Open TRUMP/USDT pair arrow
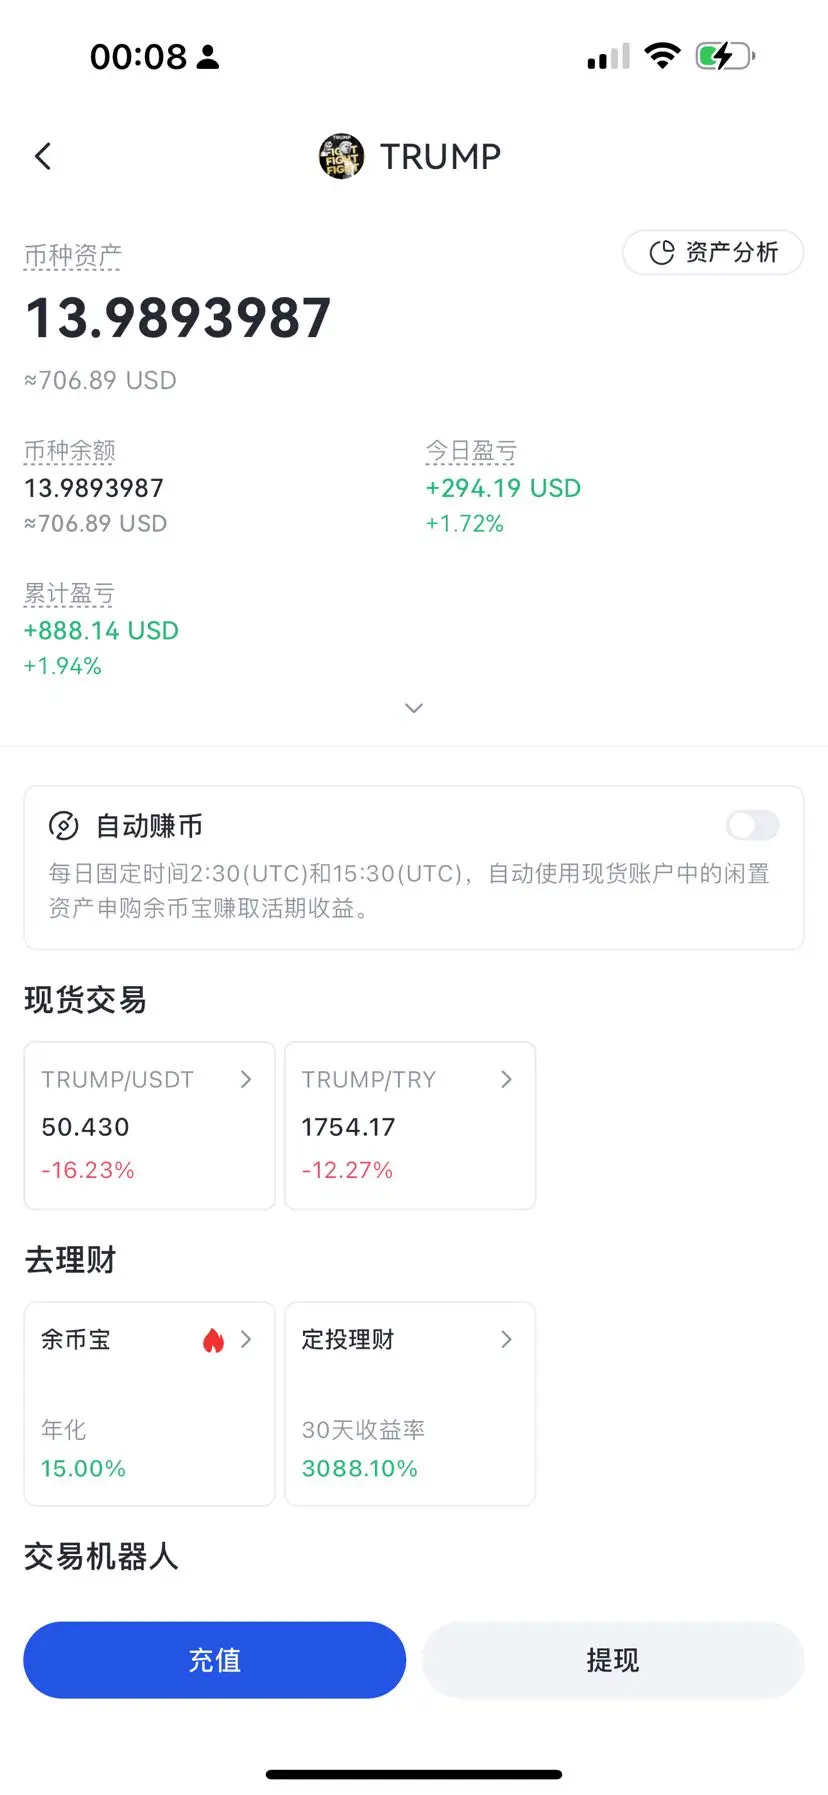This screenshot has width=828, height=1795. (x=246, y=1079)
